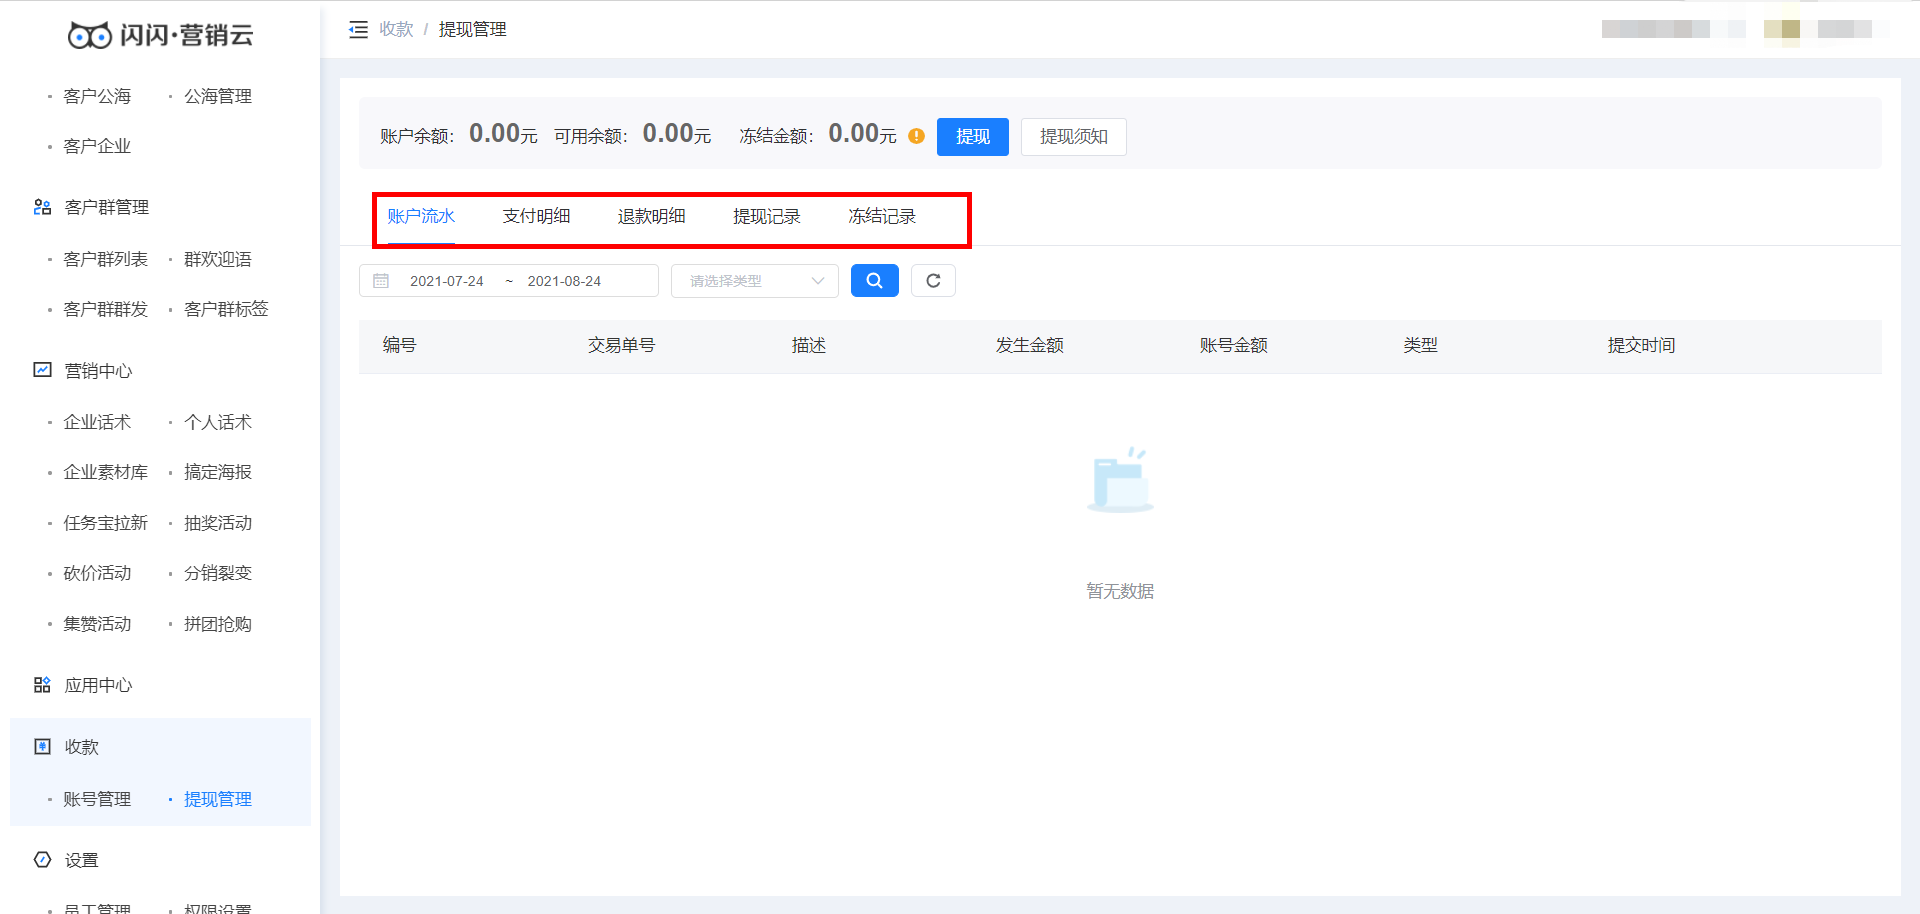Open the 请选择类型 type dropdown
Viewport: 1920px width, 914px height.
tap(755, 281)
